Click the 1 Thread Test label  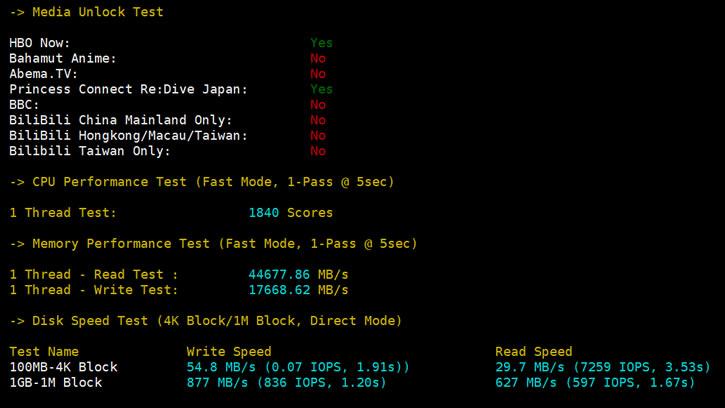63,213
